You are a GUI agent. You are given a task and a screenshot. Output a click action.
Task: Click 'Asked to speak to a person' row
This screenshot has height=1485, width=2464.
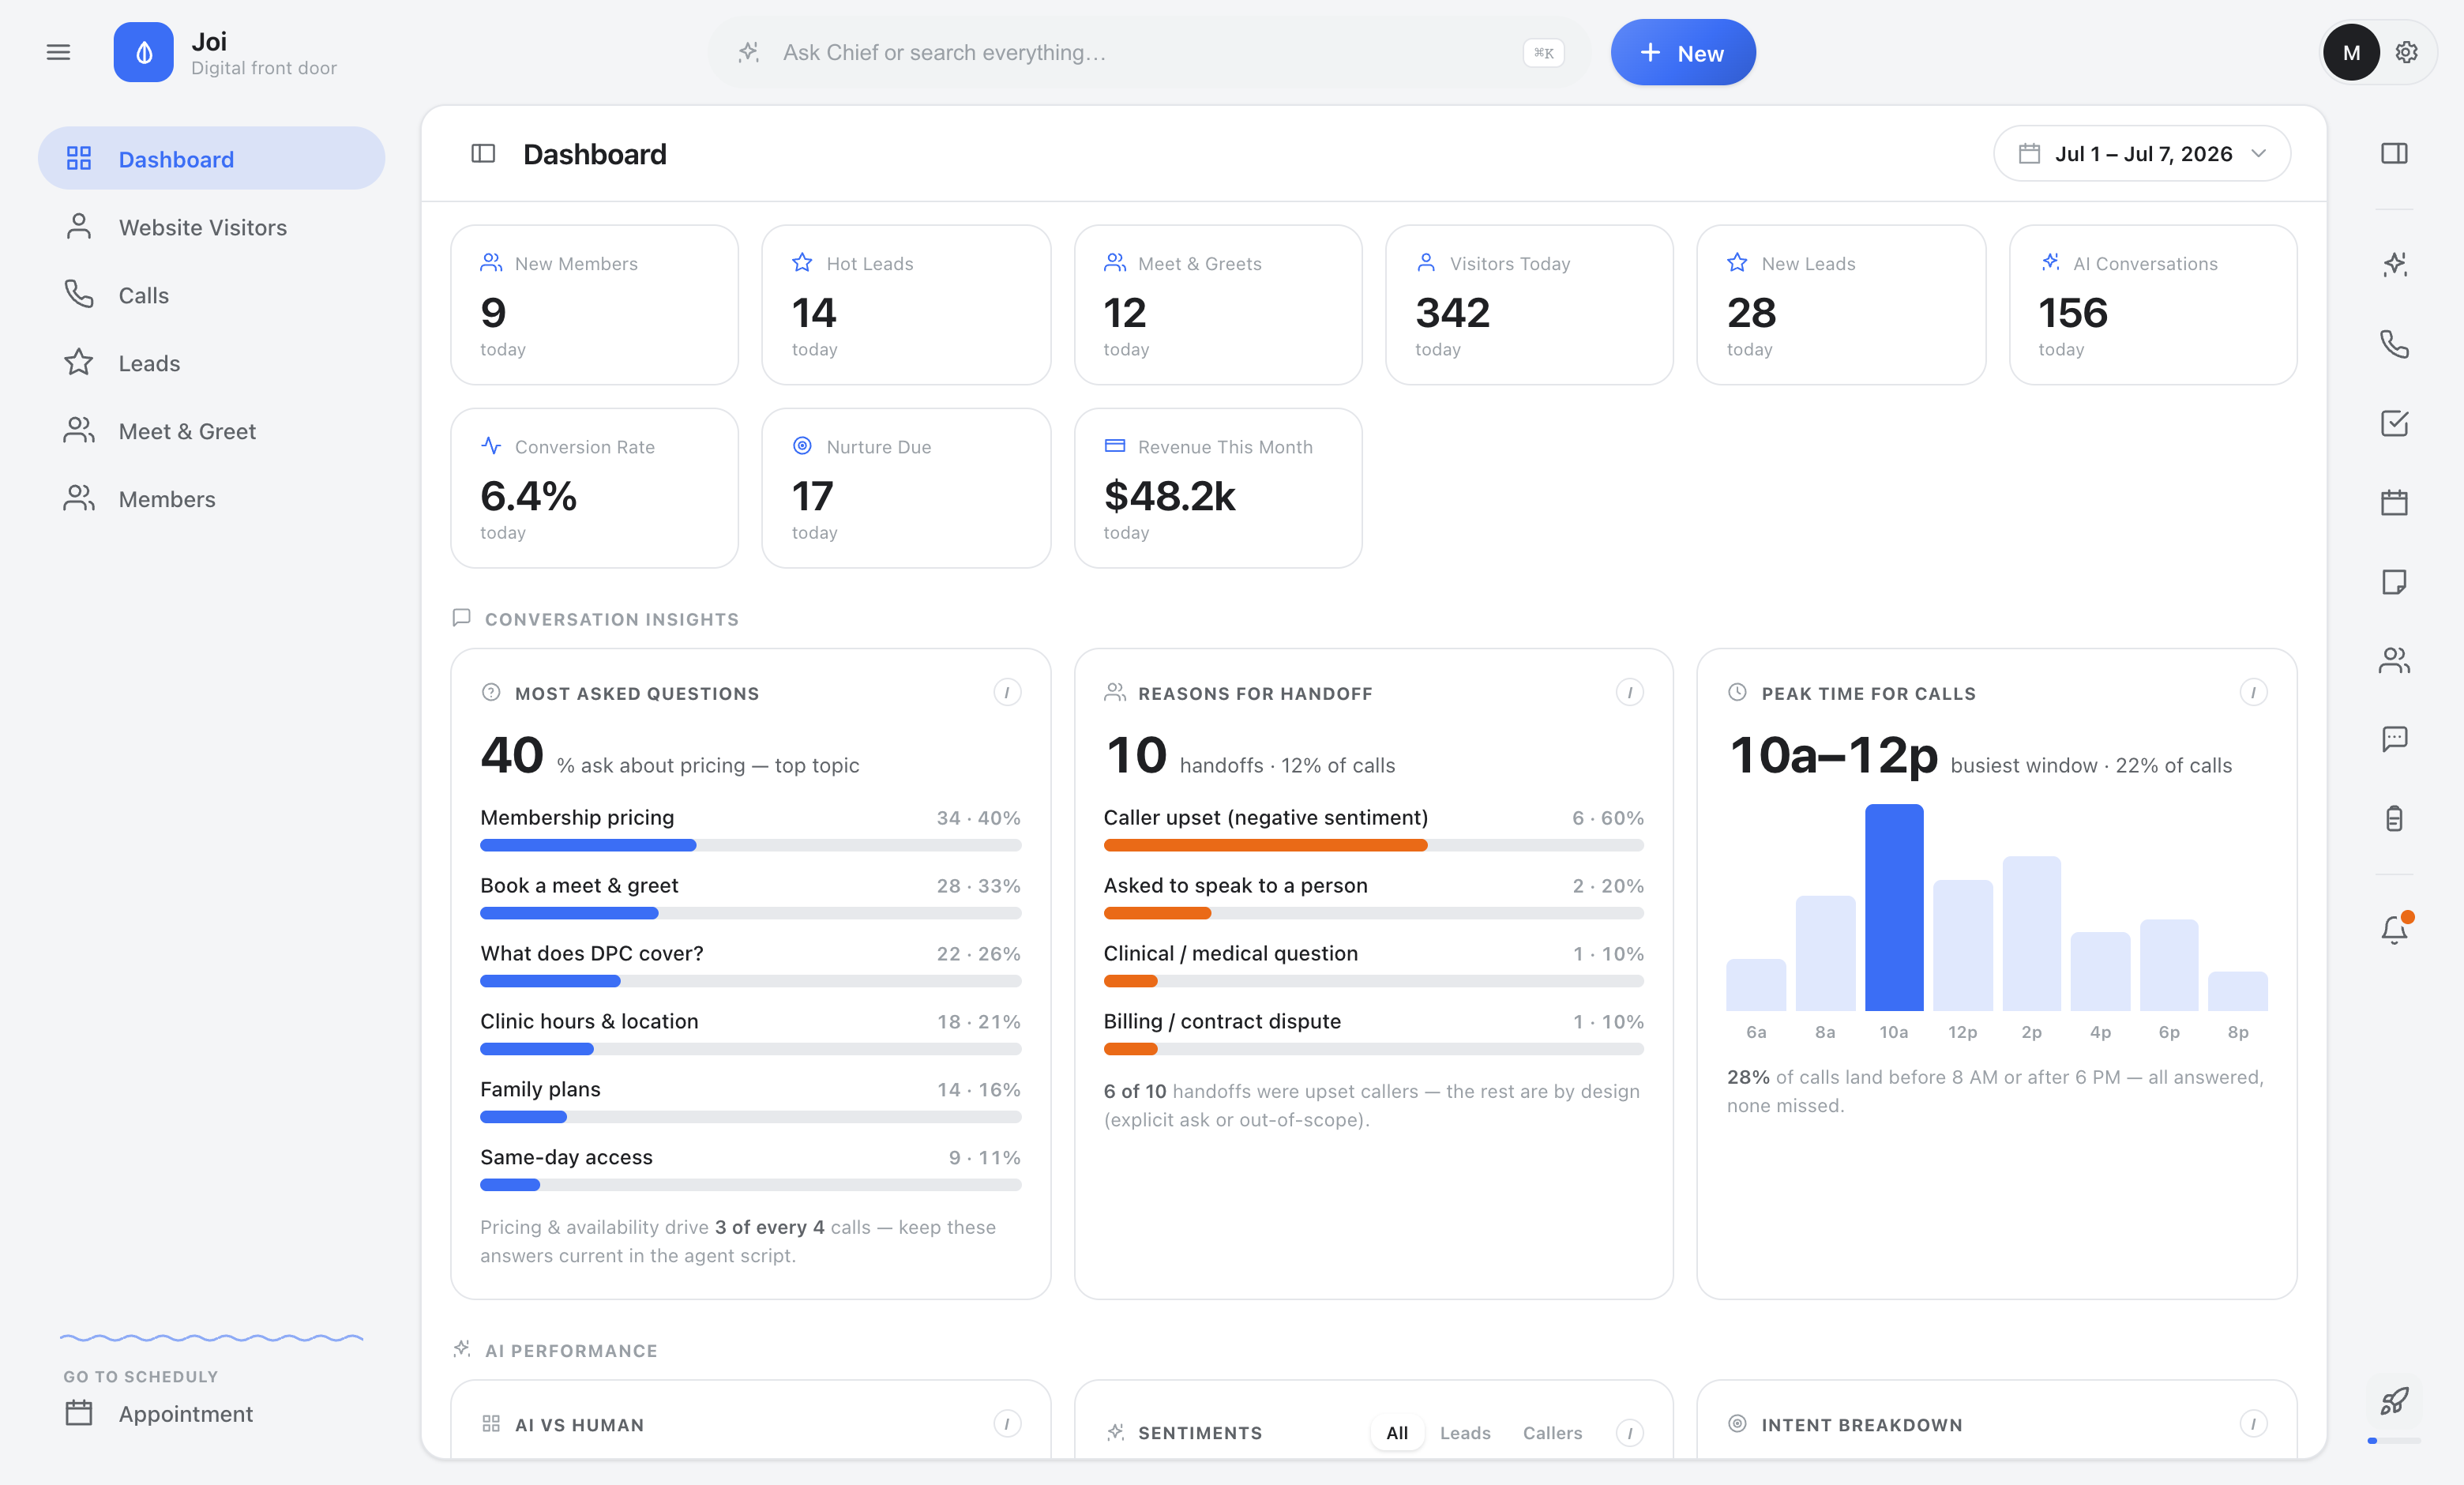click(x=1373, y=897)
